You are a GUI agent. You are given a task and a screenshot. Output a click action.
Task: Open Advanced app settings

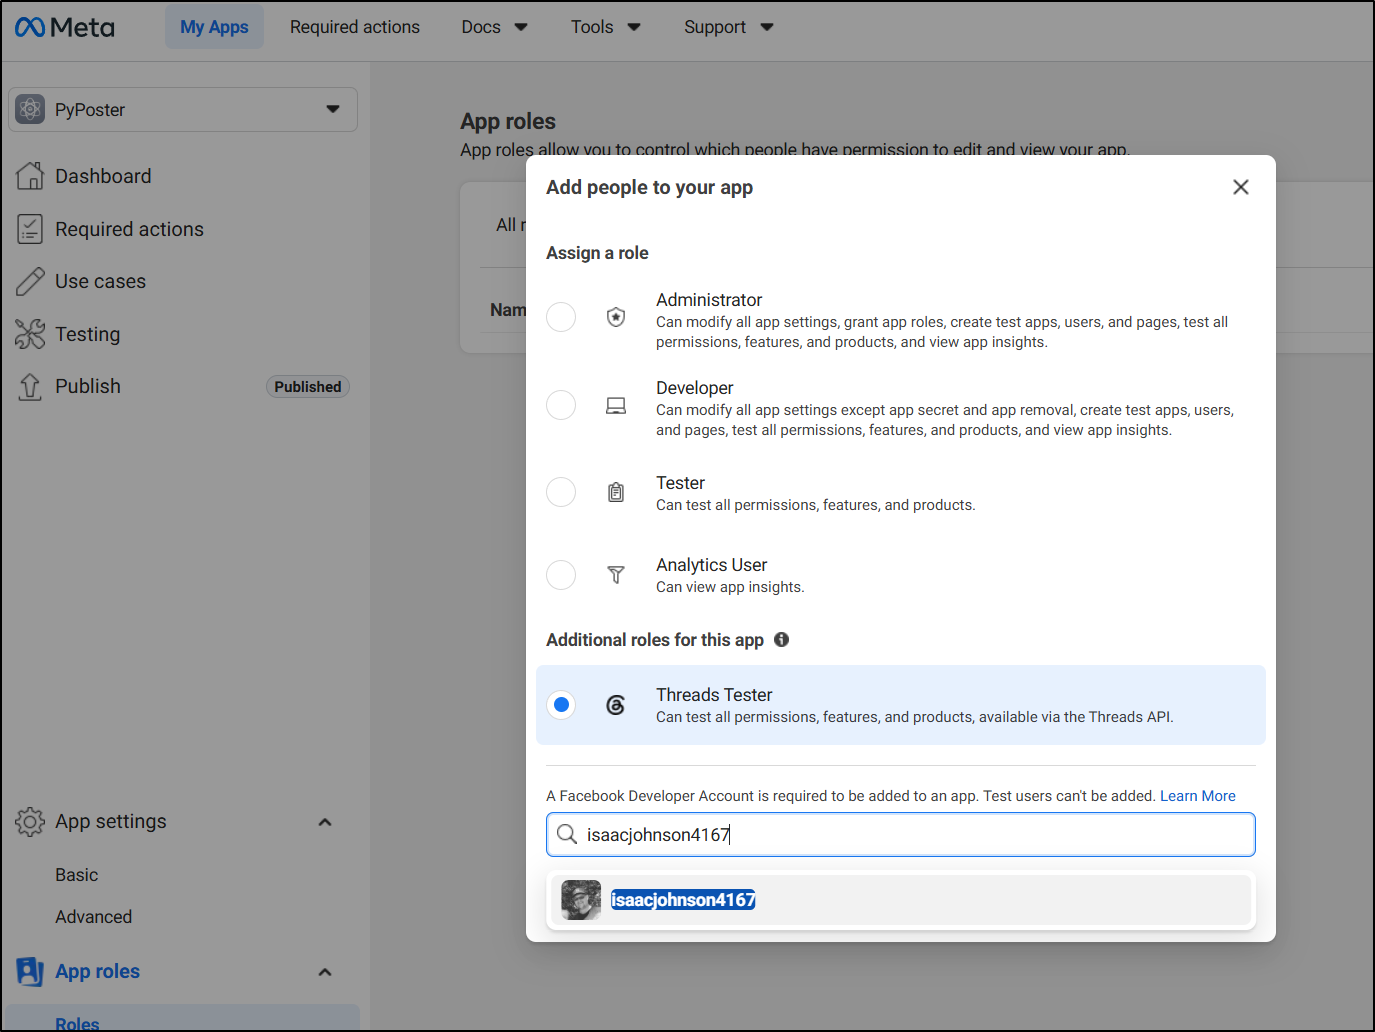point(94,917)
